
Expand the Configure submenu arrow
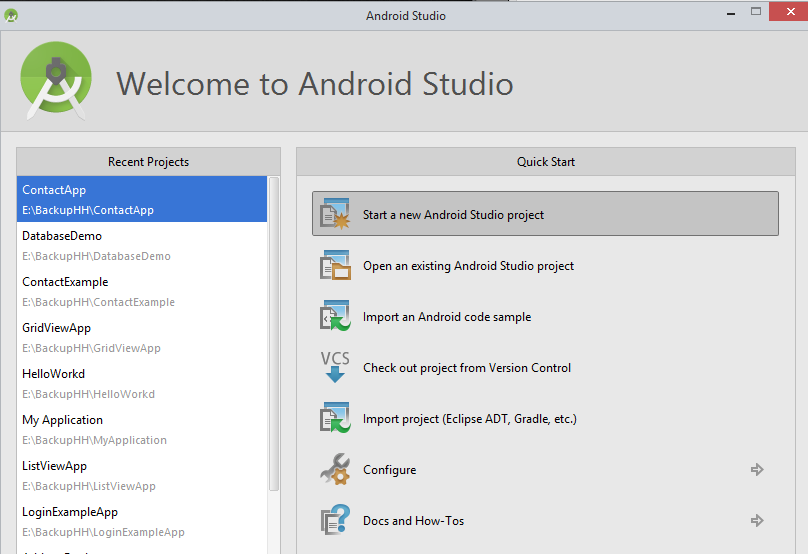[756, 469]
